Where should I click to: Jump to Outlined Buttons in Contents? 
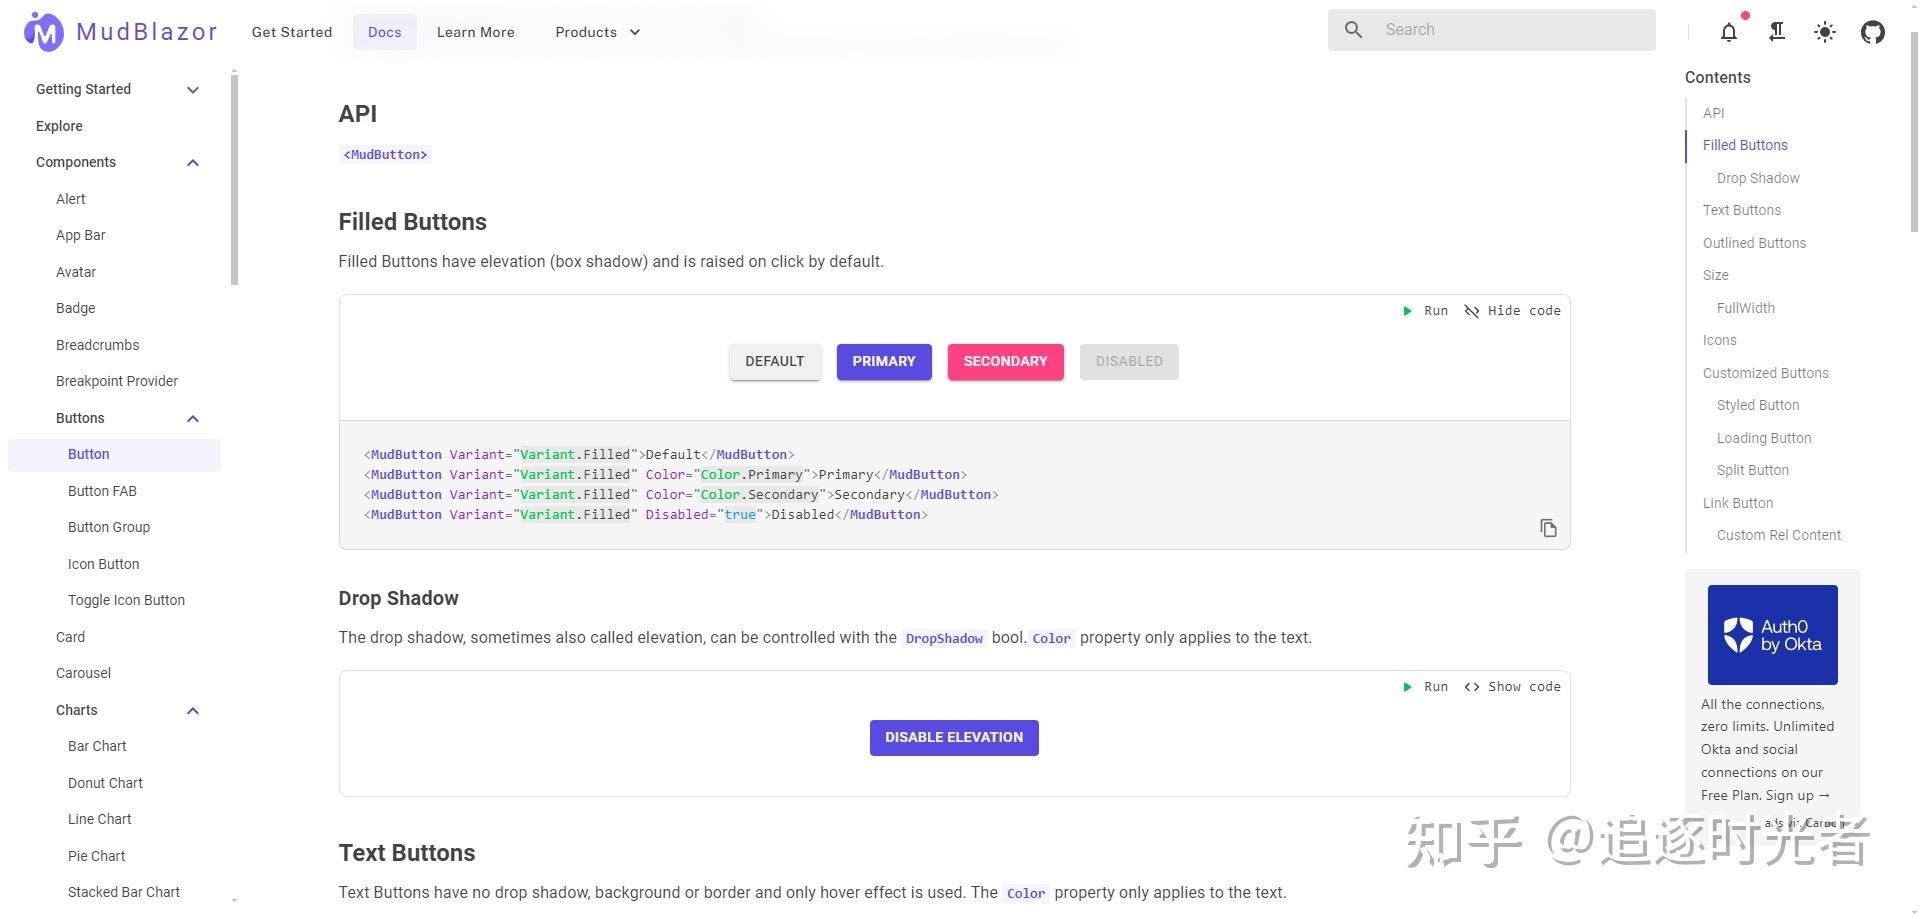click(1754, 243)
